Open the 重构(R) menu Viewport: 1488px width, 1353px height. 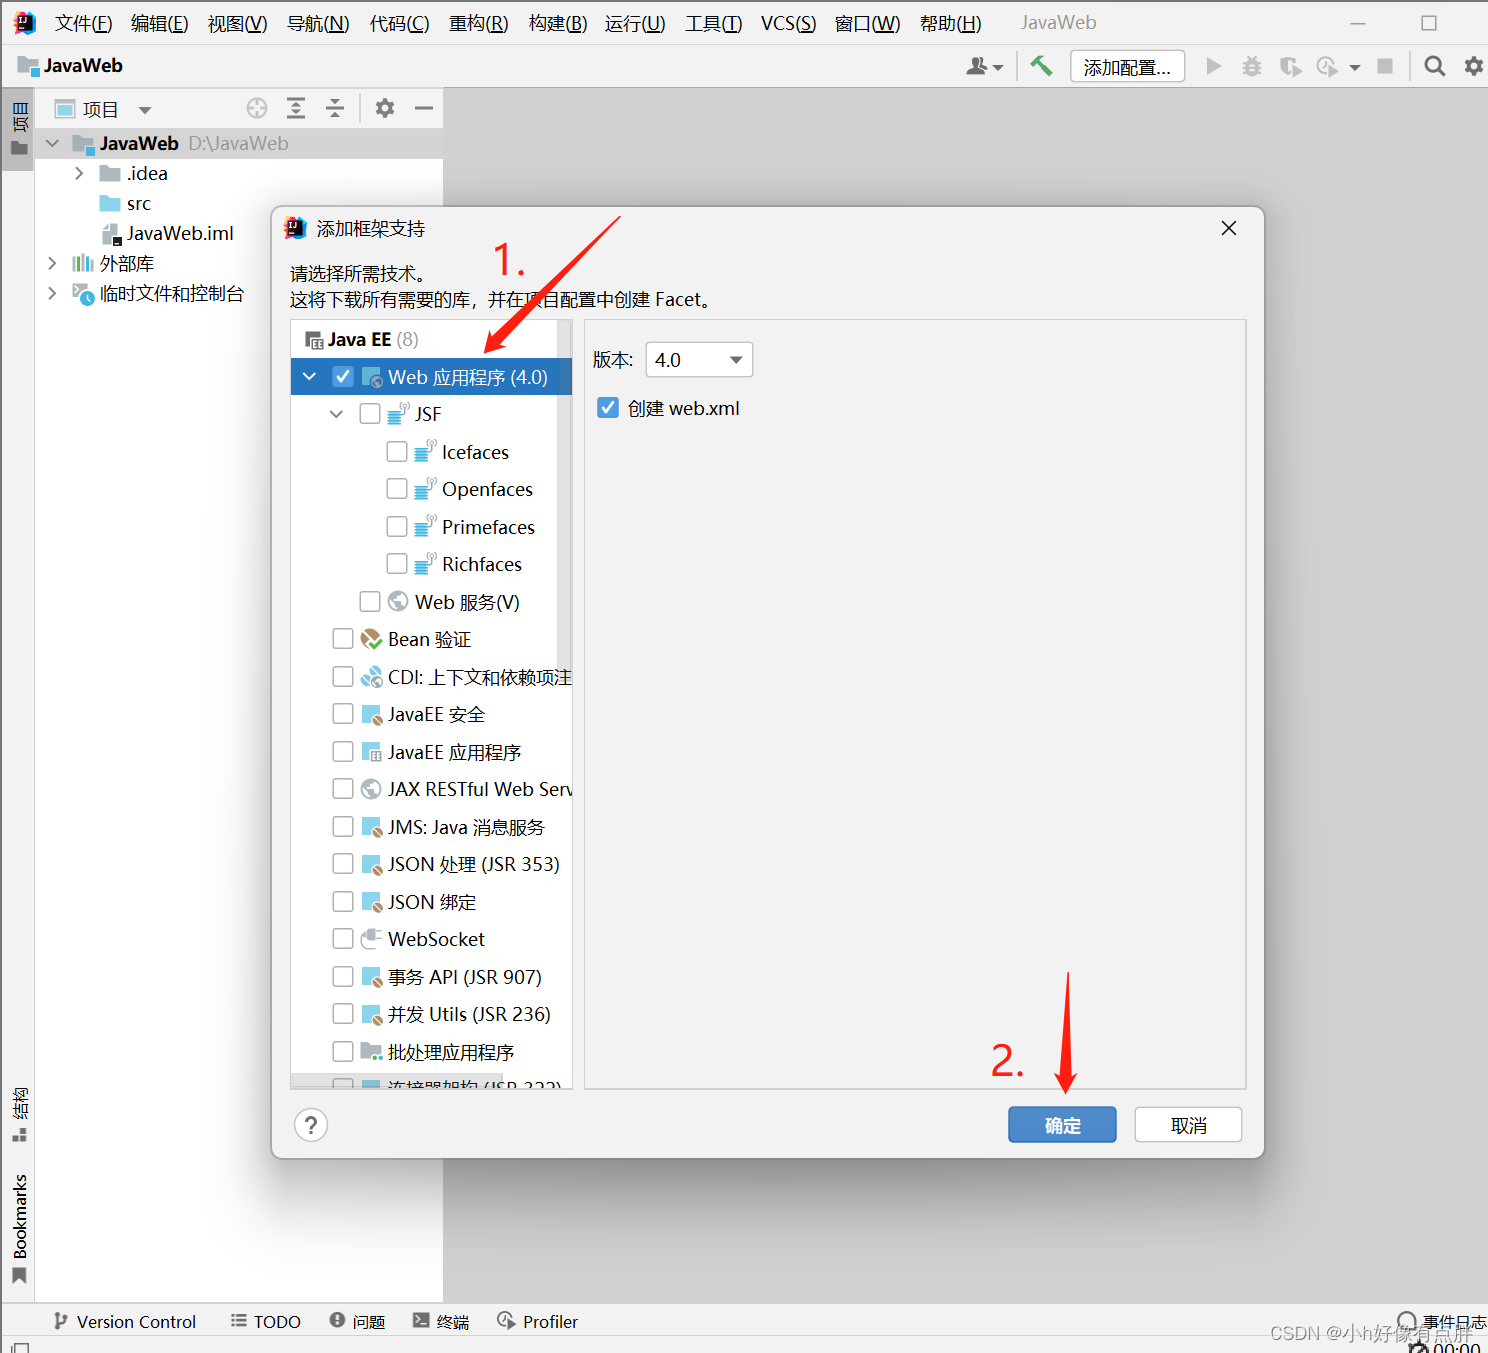478,23
